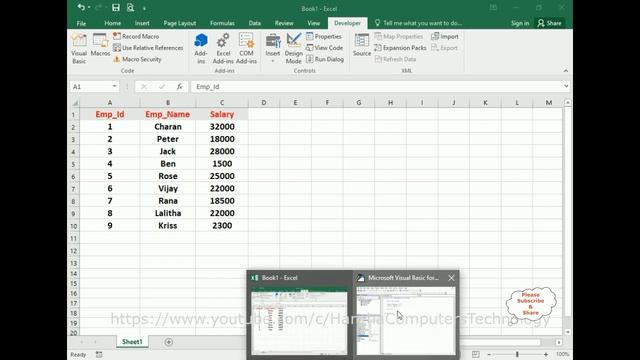Open the XML Source pane
The height and width of the screenshot is (360, 640).
362,45
